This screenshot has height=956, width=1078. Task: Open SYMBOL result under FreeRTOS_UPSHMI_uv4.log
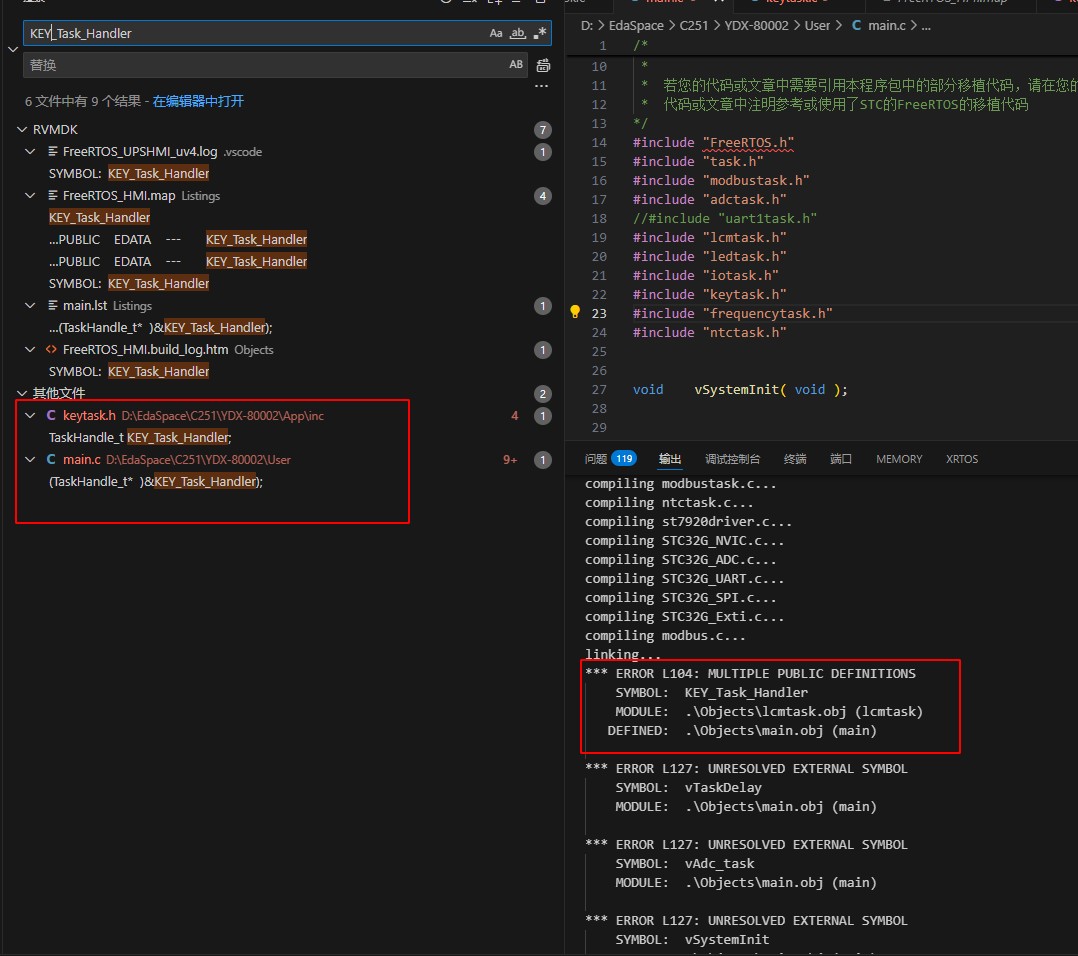(x=129, y=173)
